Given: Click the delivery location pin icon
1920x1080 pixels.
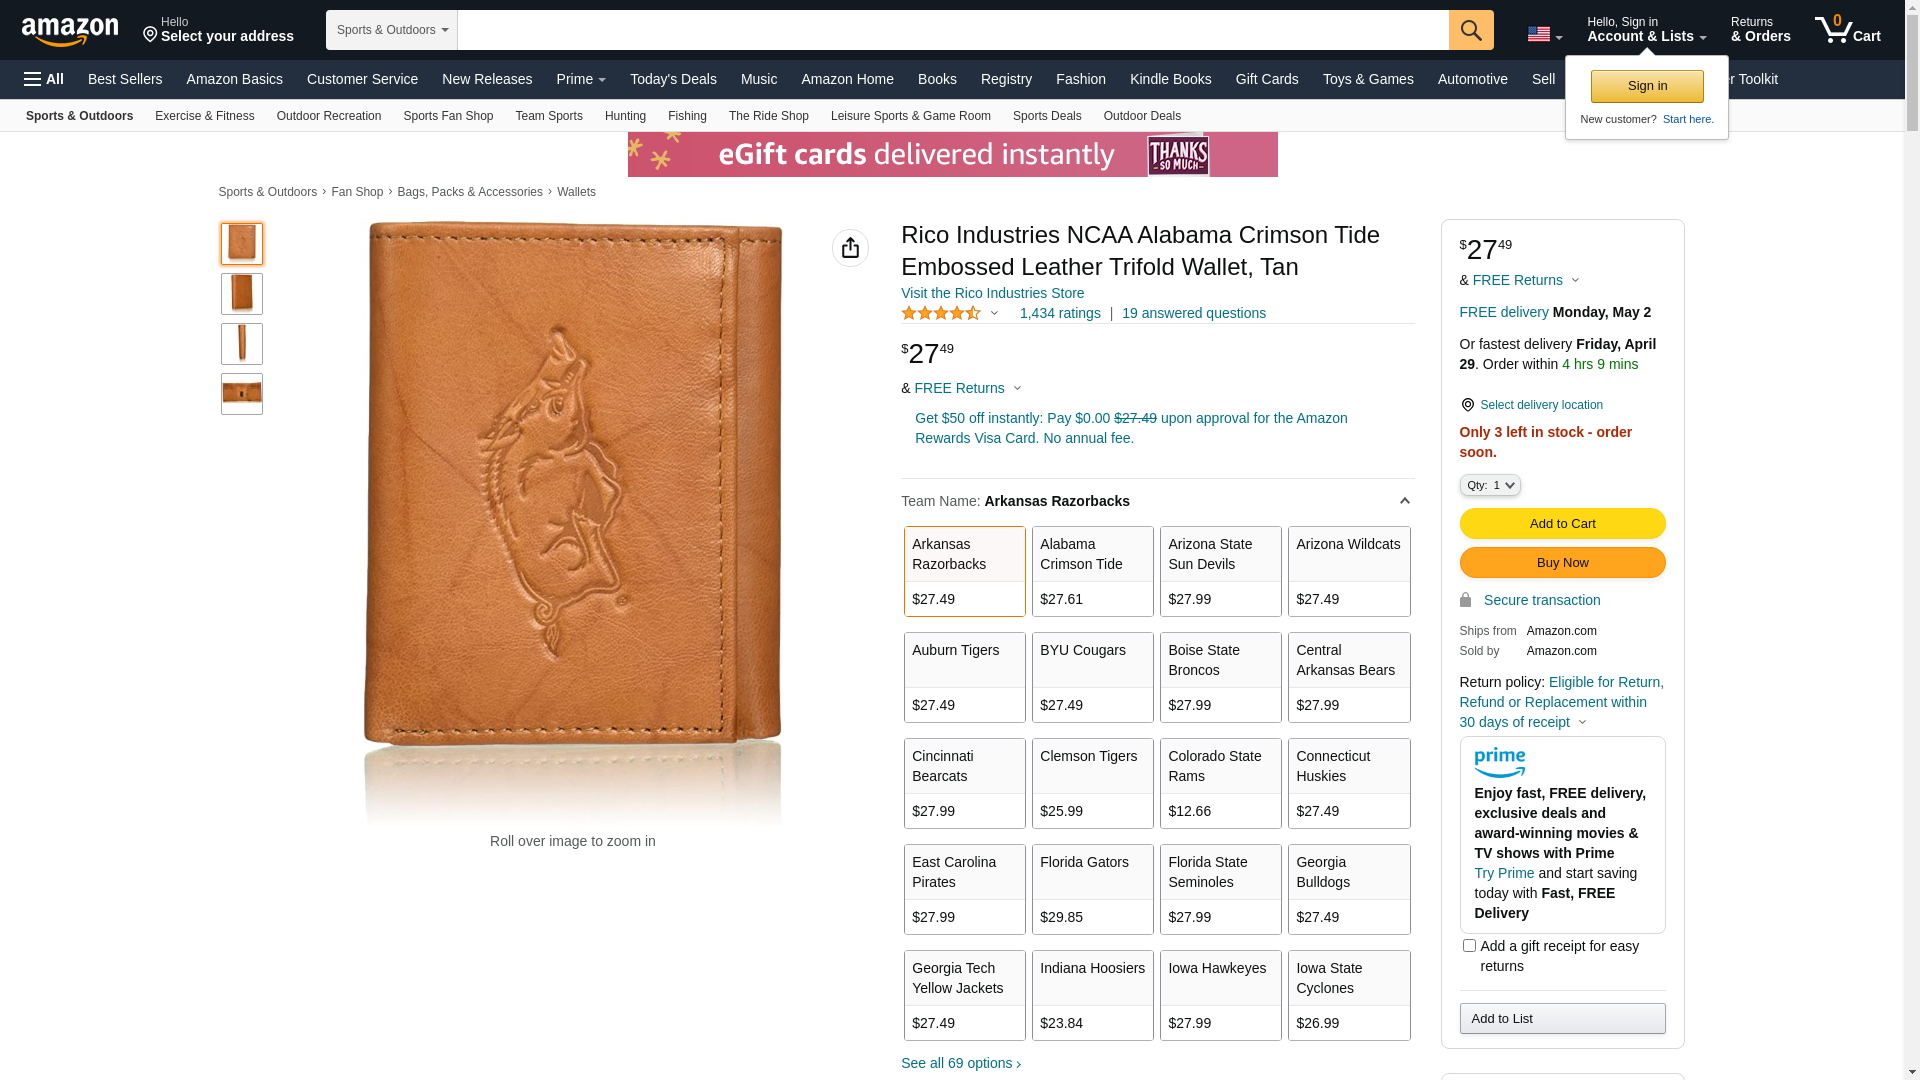Looking at the screenshot, I should [1467, 405].
